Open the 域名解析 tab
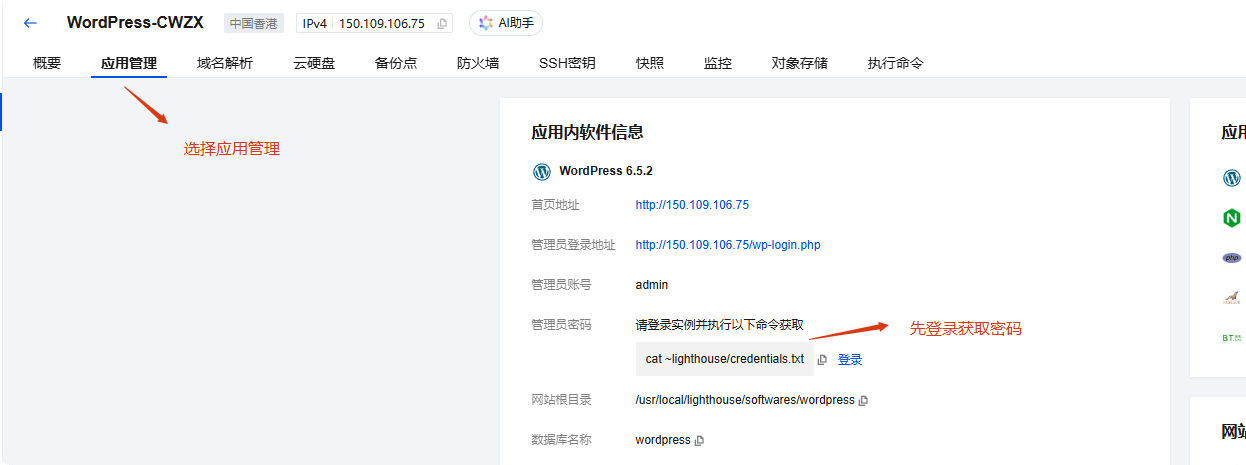 coord(225,63)
